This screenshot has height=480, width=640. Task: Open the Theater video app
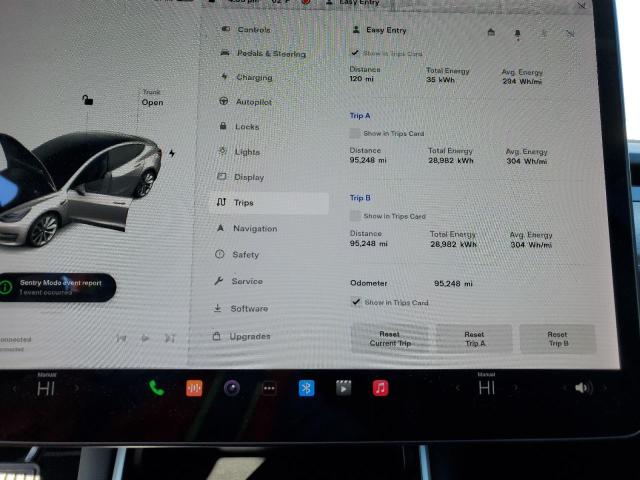[x=344, y=388]
